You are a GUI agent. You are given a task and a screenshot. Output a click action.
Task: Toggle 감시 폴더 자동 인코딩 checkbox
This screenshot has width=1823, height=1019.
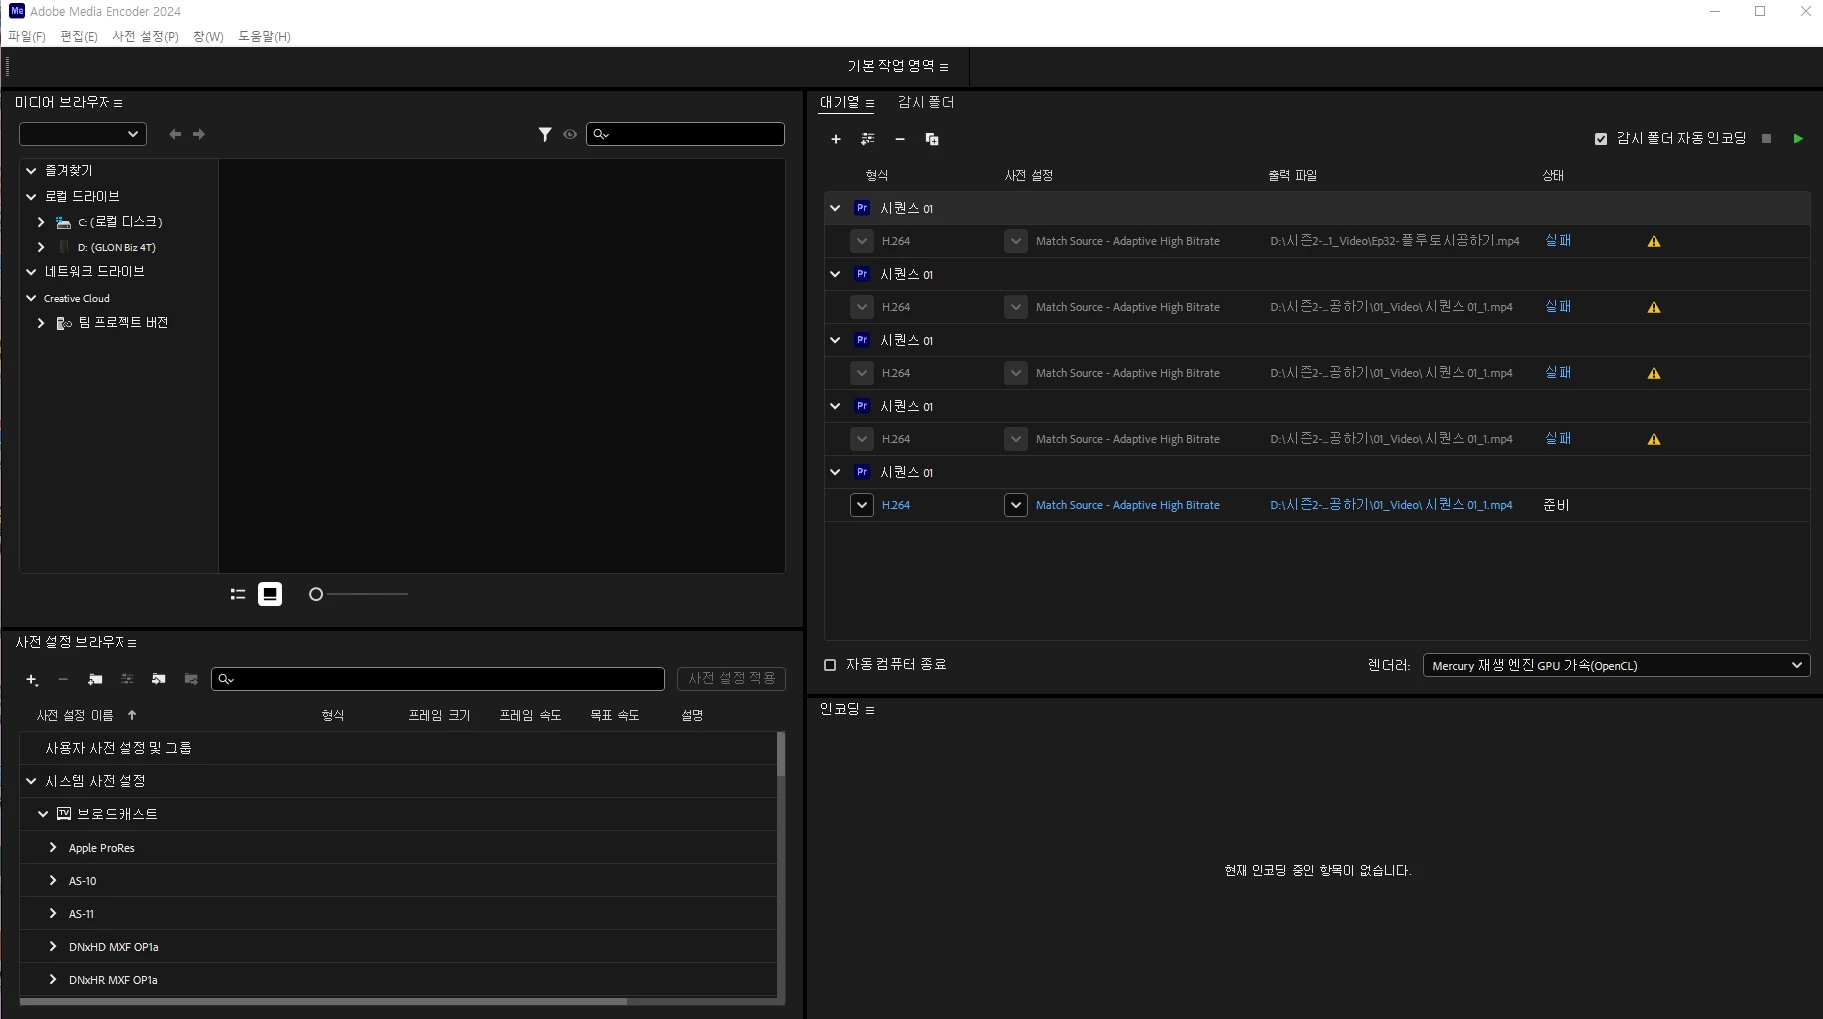pyautogui.click(x=1601, y=139)
